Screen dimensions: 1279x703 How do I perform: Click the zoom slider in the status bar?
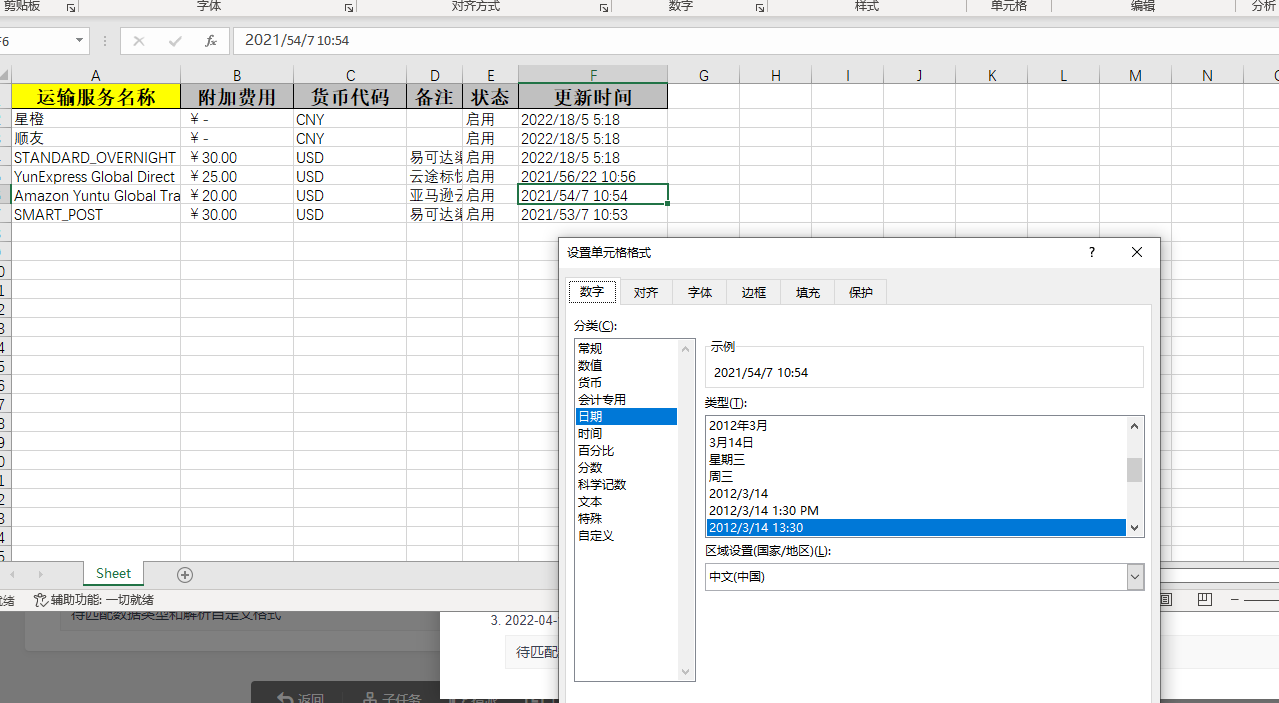[x=1260, y=599]
